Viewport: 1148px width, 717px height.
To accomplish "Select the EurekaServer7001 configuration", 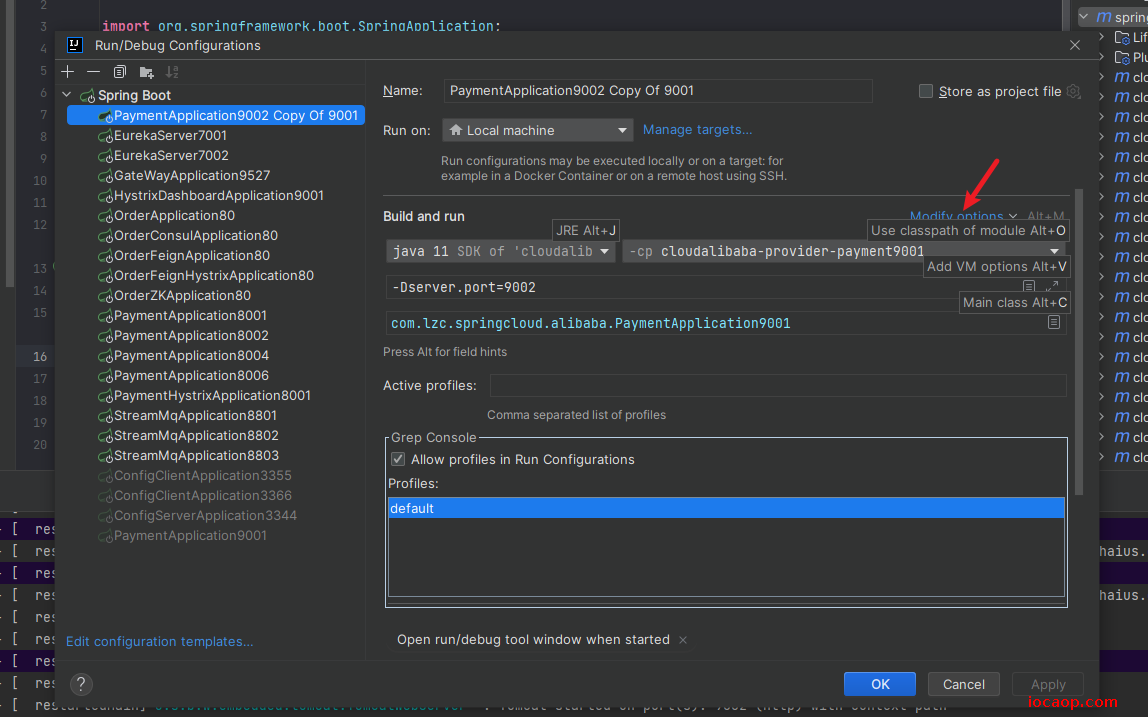I will click(x=170, y=135).
